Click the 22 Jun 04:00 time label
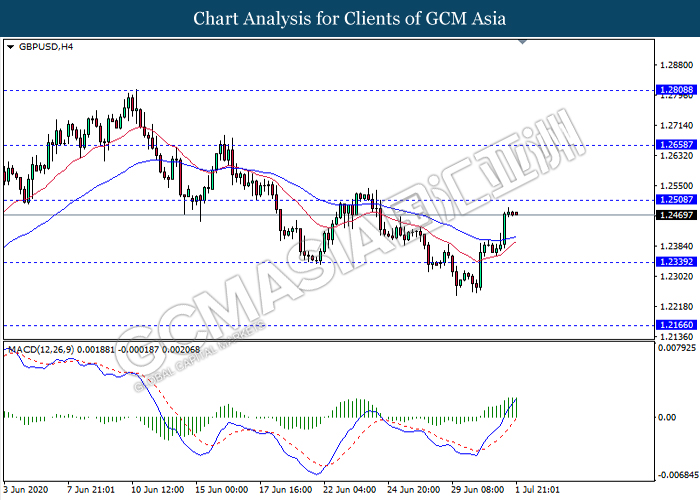The width and height of the screenshot is (700, 500). 350,490
